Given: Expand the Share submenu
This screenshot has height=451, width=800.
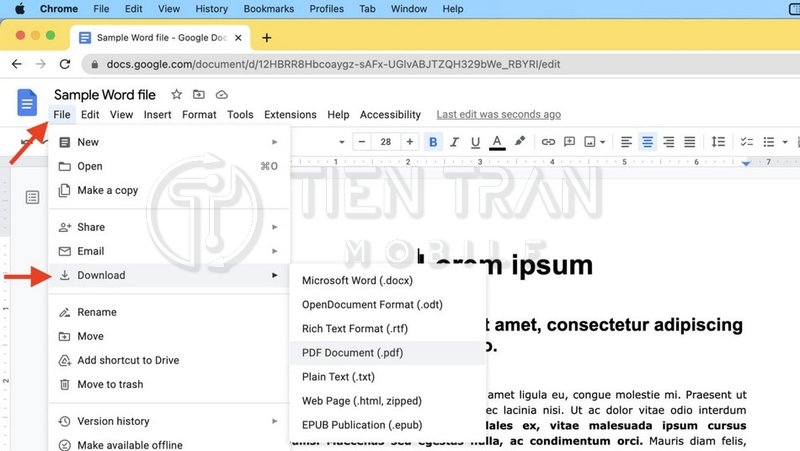Looking at the screenshot, I should pos(169,227).
